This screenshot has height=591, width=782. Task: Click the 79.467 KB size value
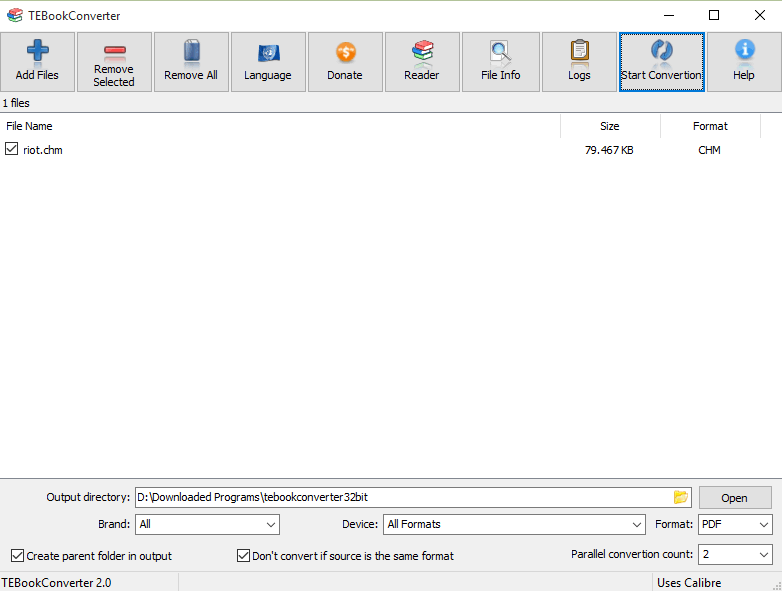point(609,150)
